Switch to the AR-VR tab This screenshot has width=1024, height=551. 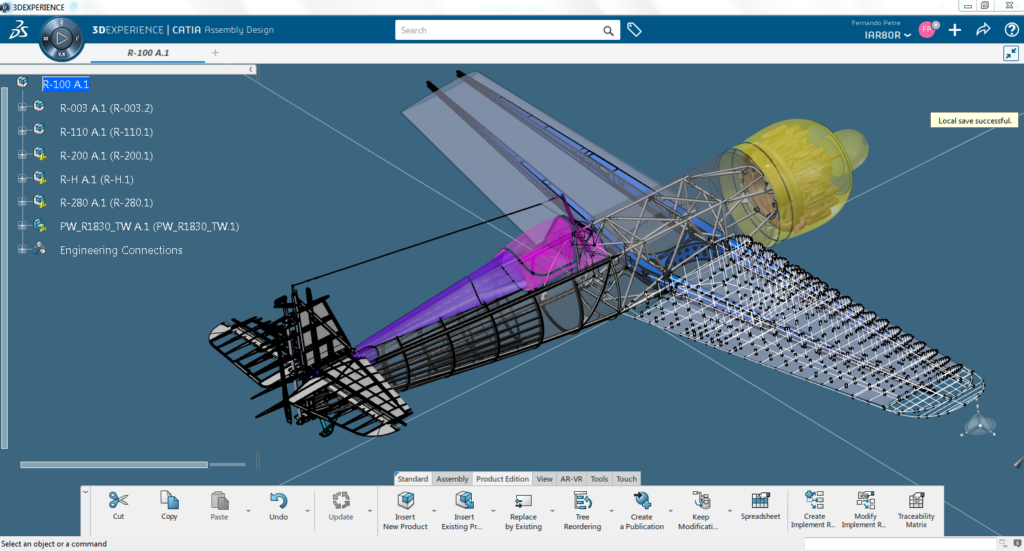pos(571,479)
